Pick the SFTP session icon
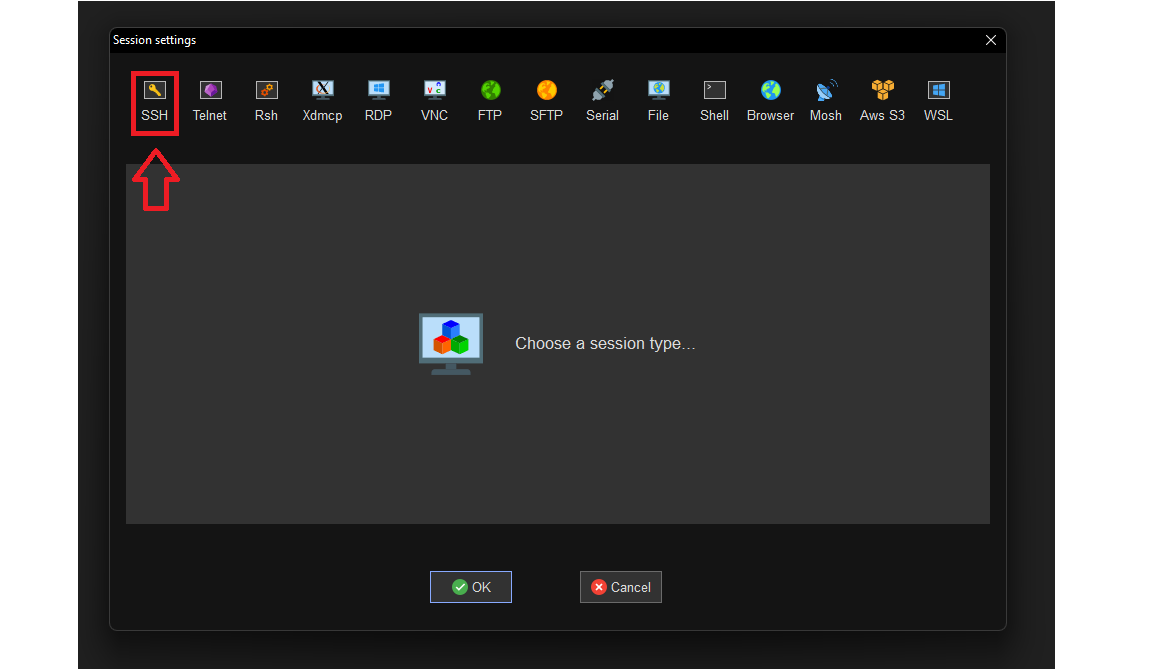 547,101
